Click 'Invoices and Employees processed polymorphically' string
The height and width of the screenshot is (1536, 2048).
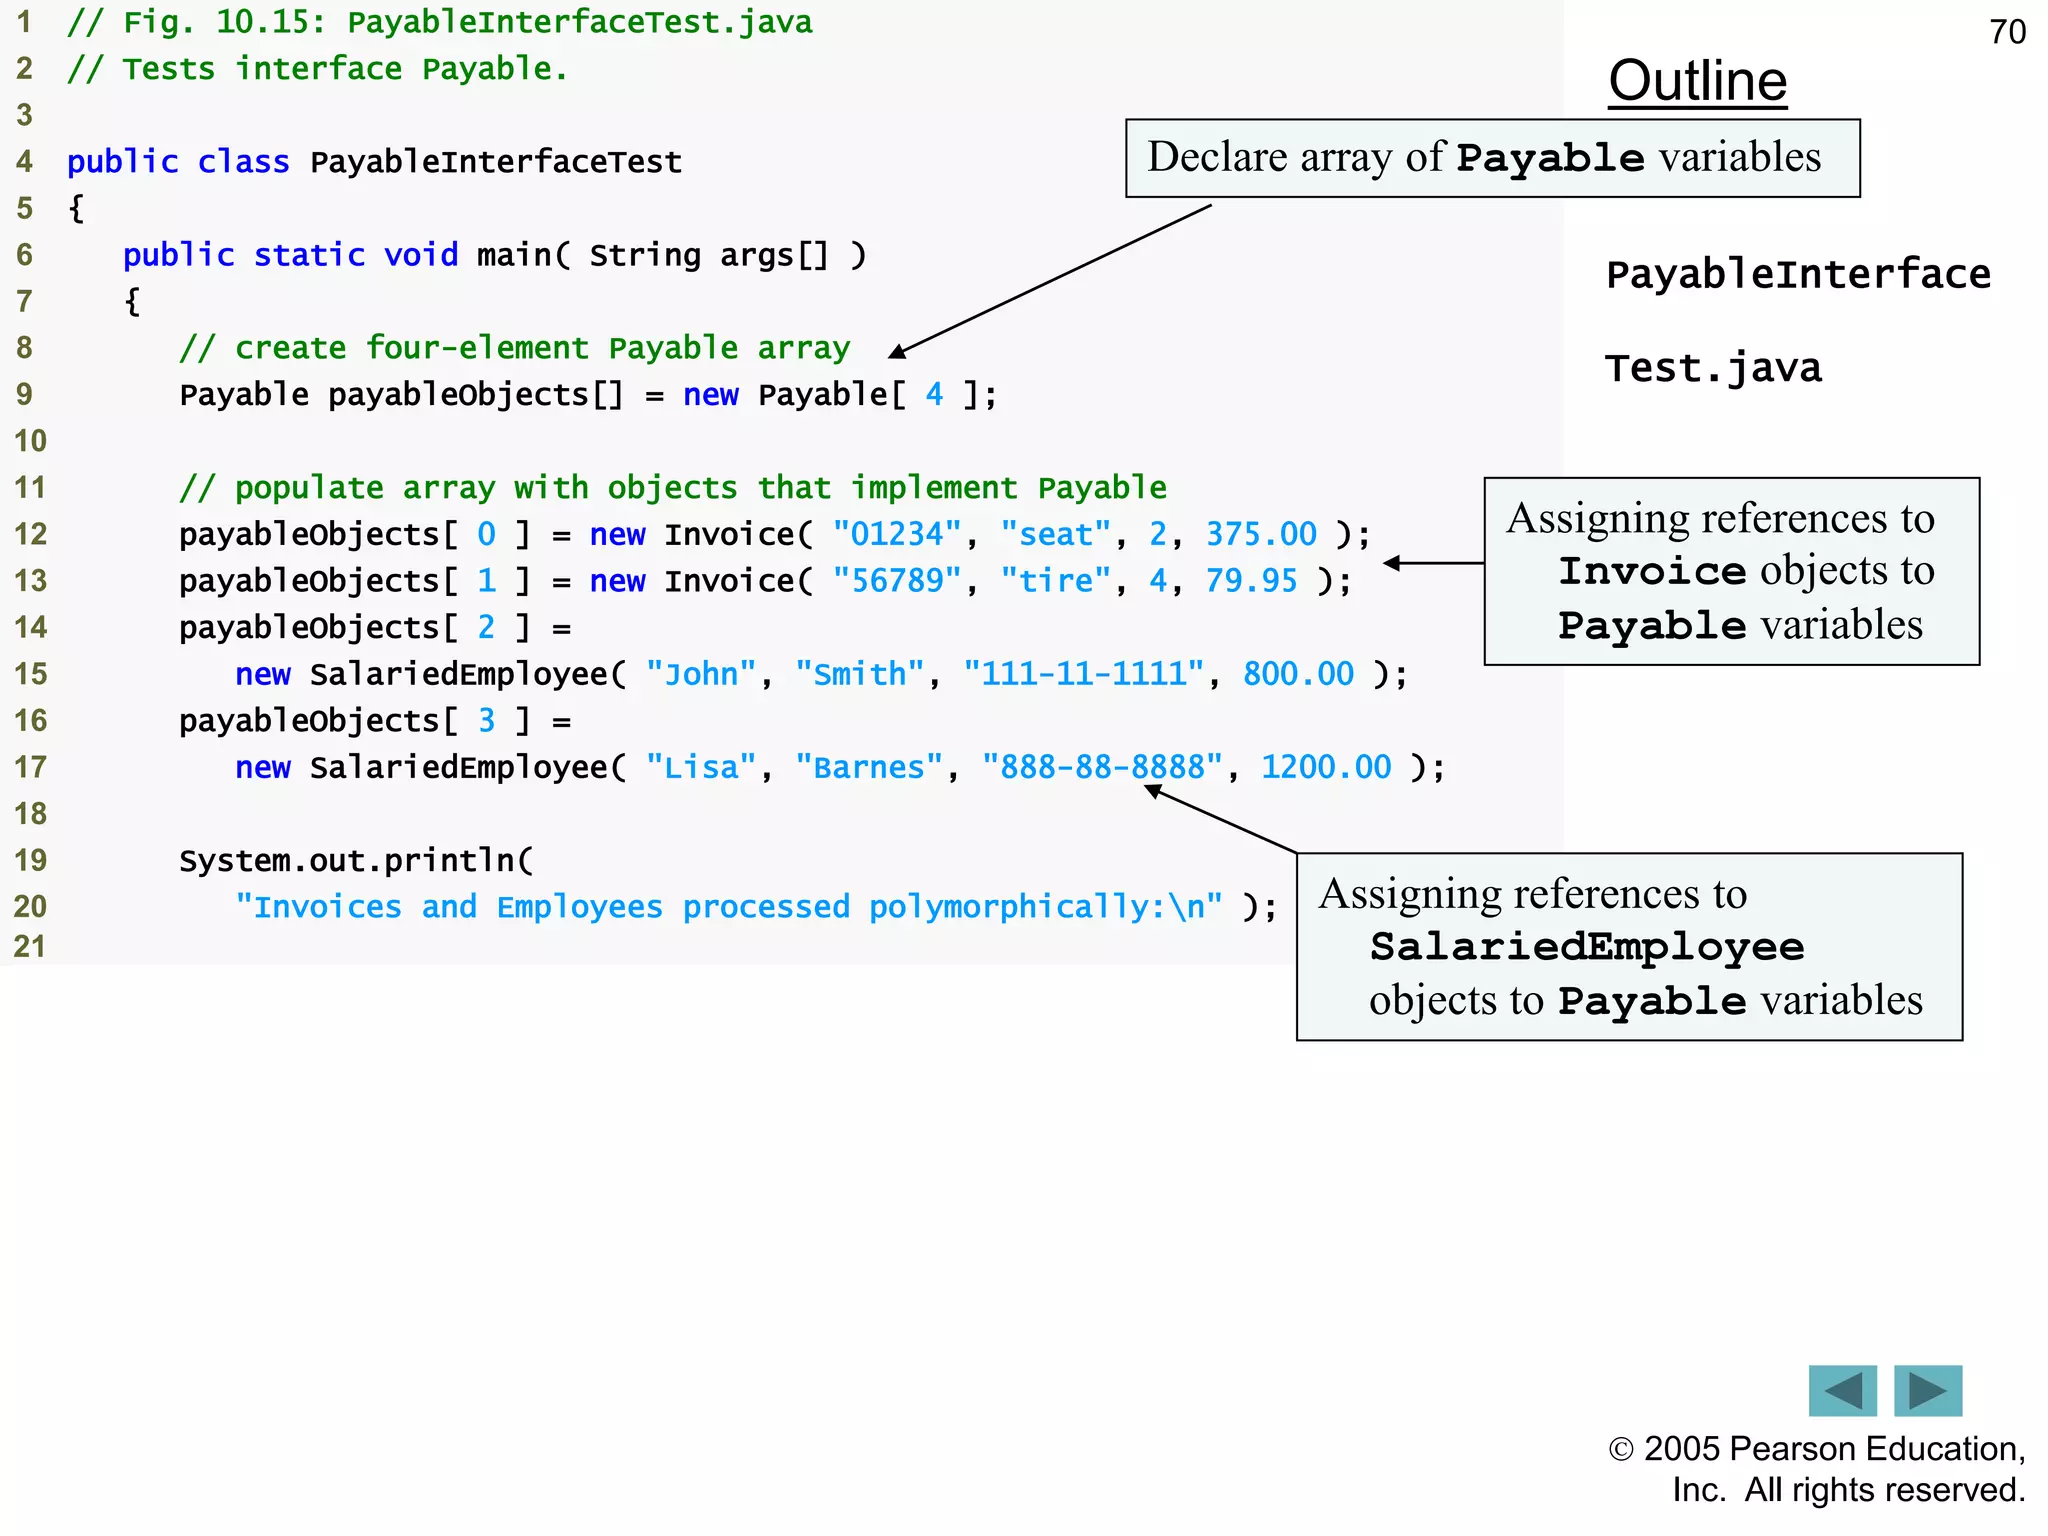729,907
